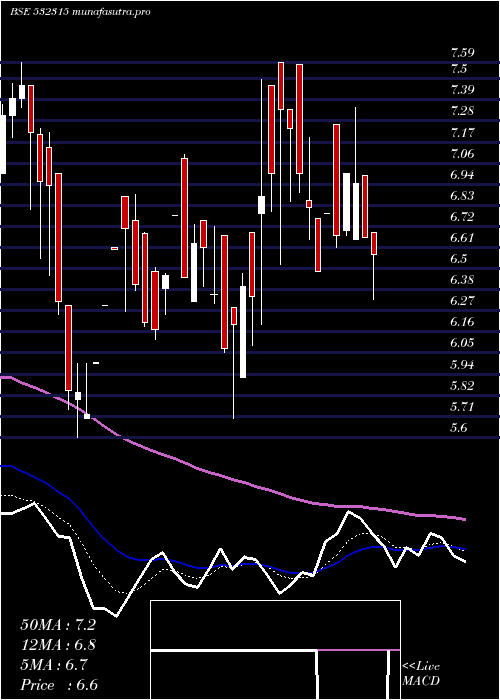The image size is (500, 700).
Task: Click the BSE 532315 munafasutra.pro title text
Action: coord(80,12)
